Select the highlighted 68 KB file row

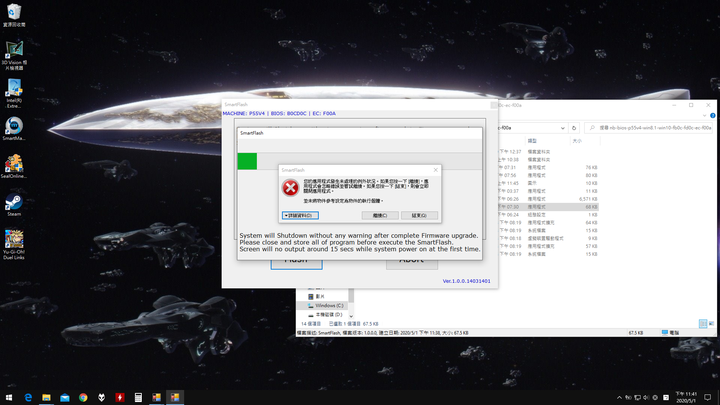(x=548, y=207)
